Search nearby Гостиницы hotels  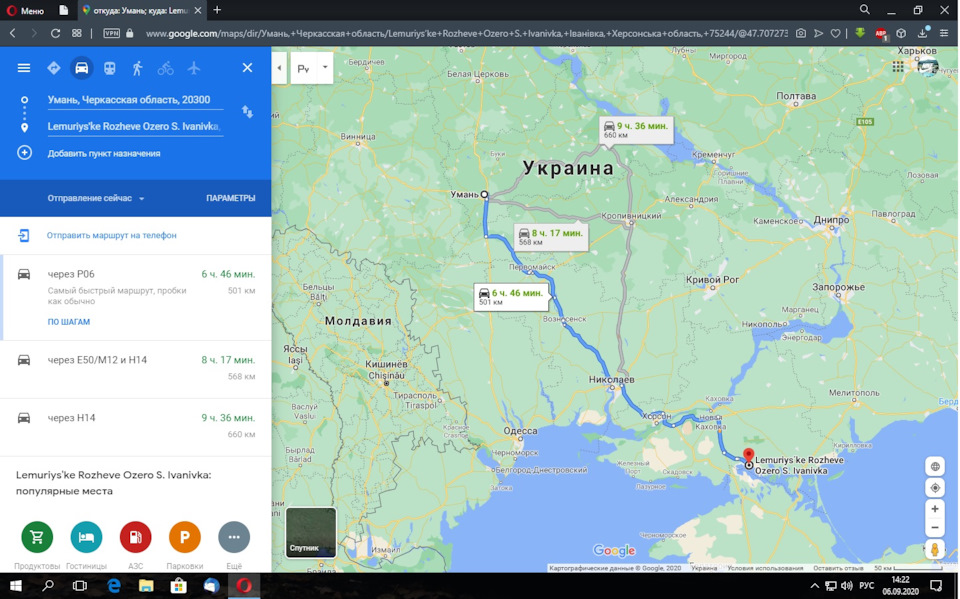point(86,537)
